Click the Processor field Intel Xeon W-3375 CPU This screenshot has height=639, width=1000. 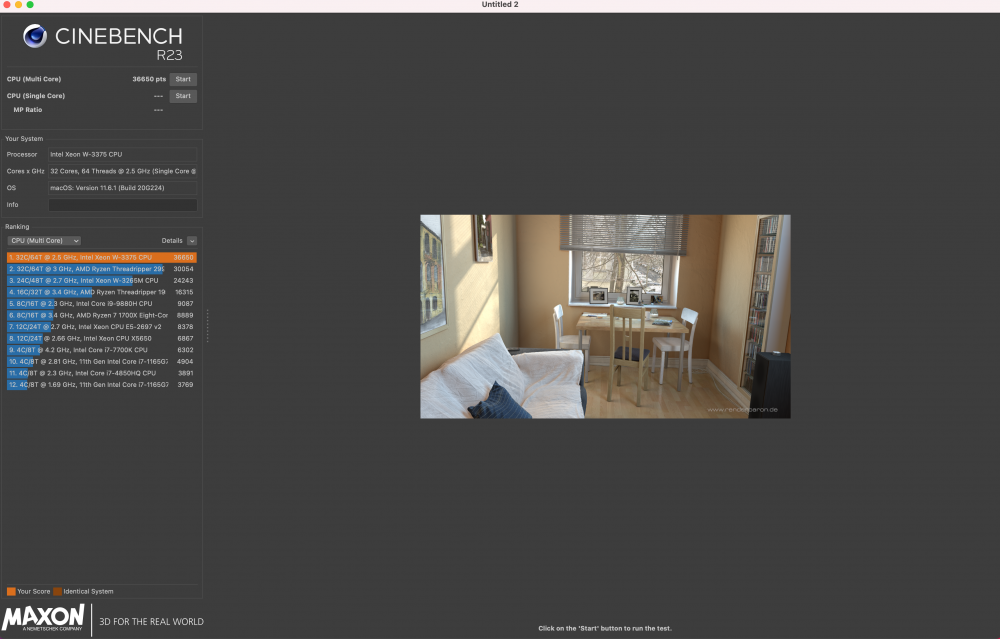point(122,154)
